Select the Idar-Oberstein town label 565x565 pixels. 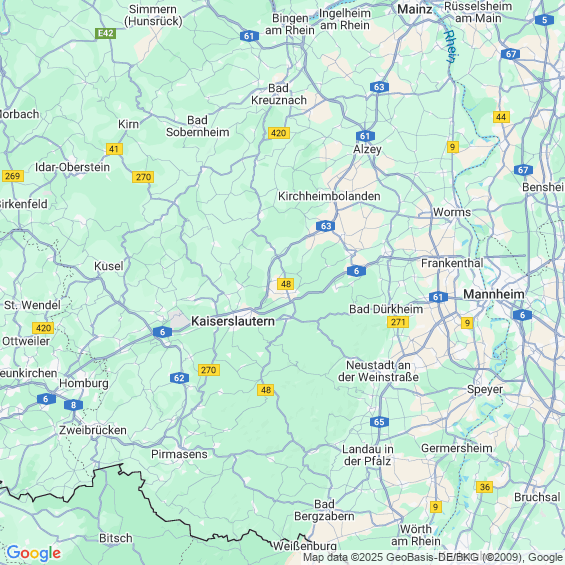[72, 167]
